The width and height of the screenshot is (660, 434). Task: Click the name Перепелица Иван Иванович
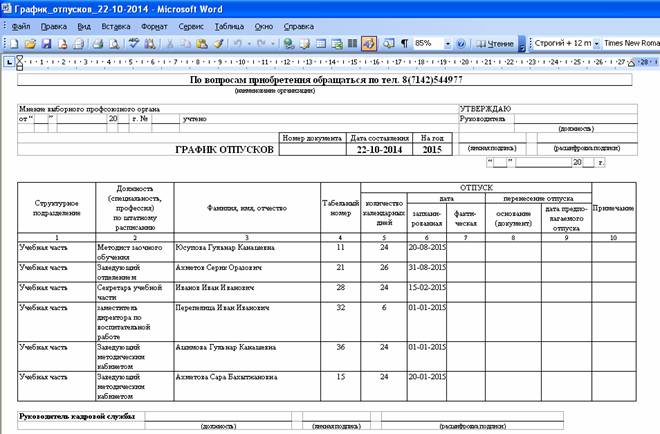(x=223, y=308)
